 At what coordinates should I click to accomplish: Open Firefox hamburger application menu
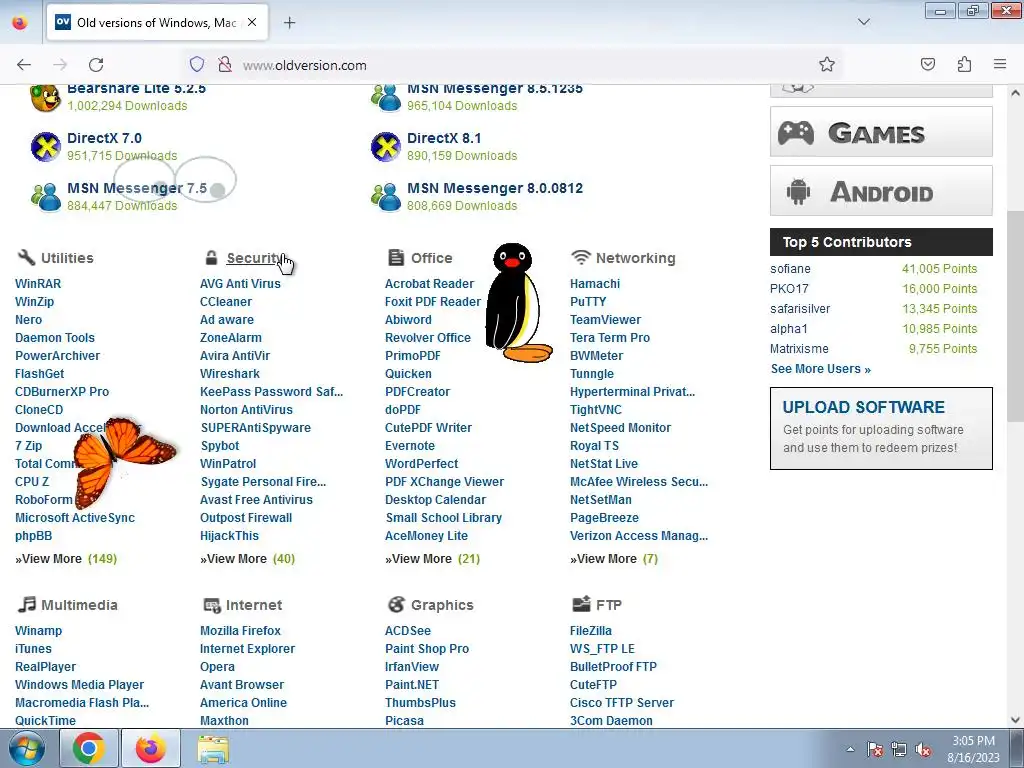click(x=1000, y=64)
